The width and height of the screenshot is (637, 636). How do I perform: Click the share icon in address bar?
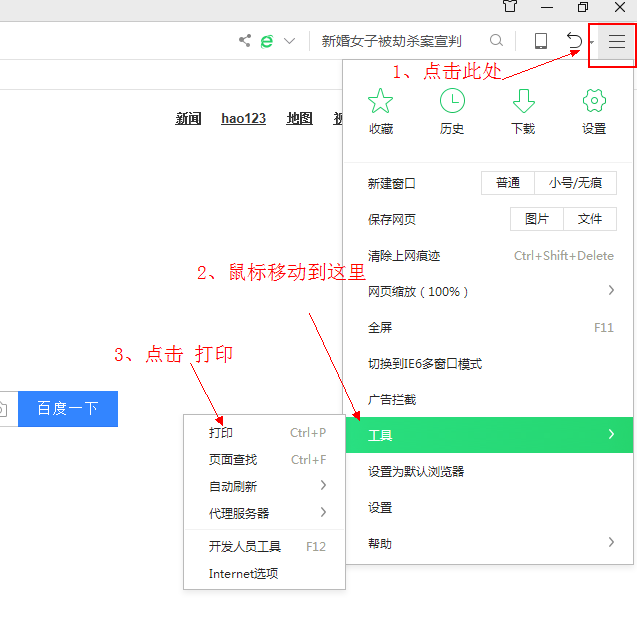245,41
